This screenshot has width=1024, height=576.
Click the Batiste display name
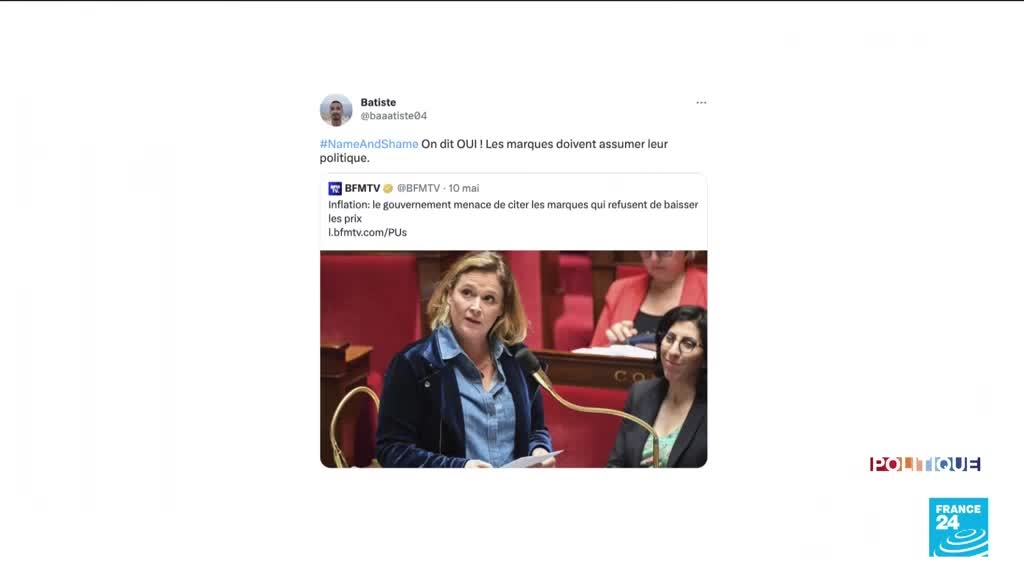click(378, 102)
